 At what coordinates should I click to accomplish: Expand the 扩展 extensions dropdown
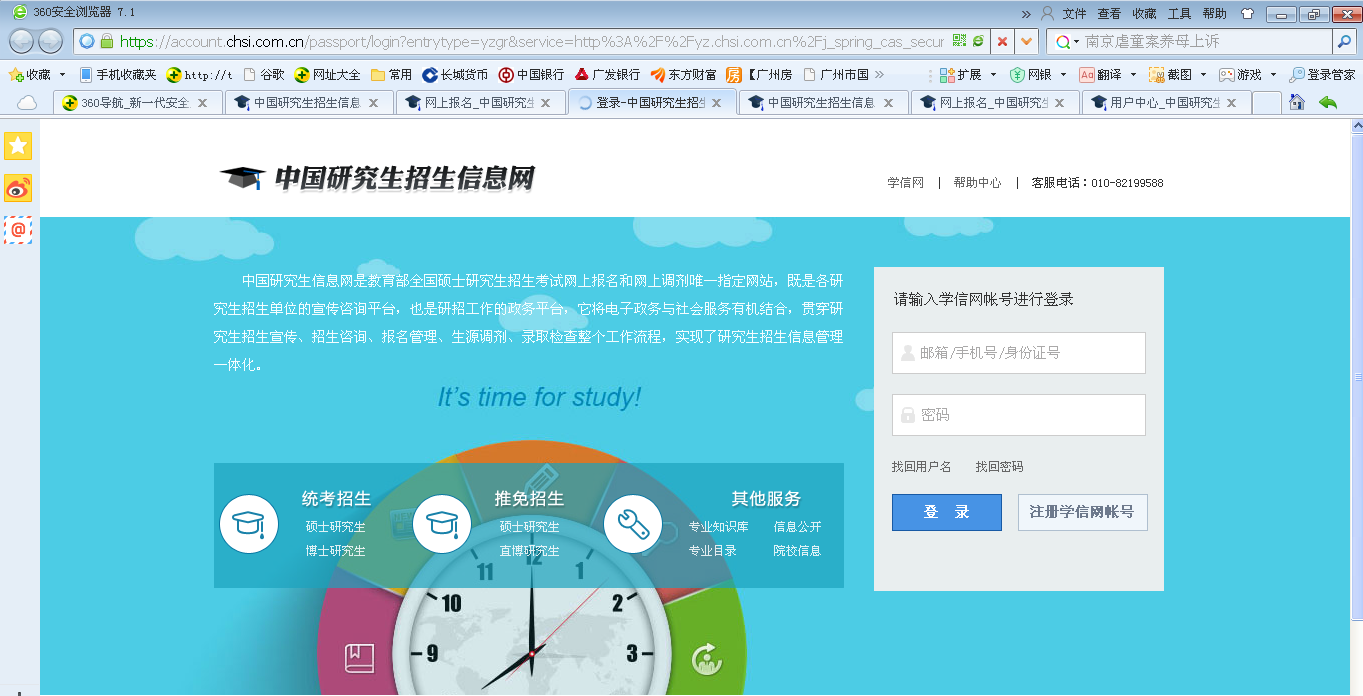coord(994,75)
